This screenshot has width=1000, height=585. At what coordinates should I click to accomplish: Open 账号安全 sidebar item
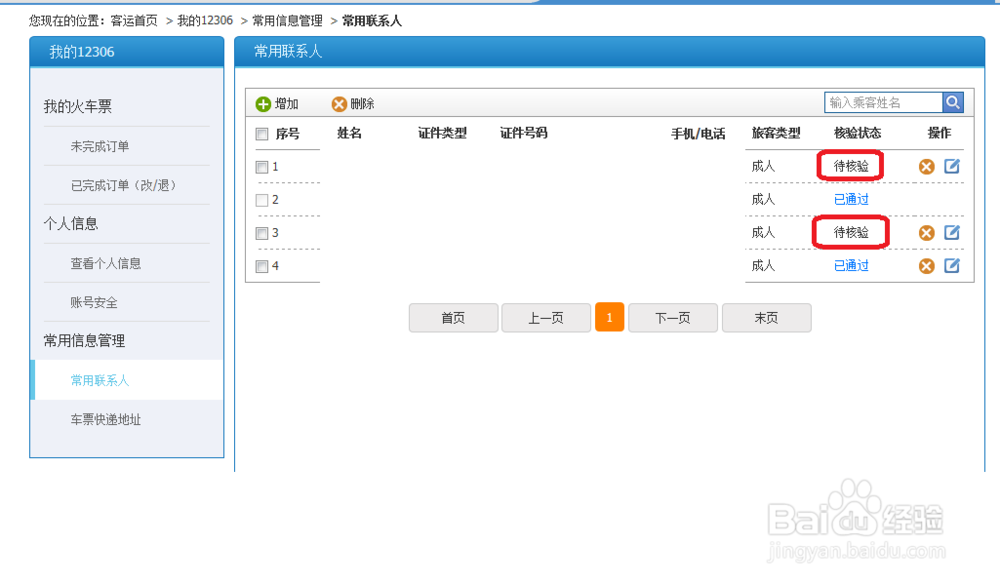coord(94,302)
